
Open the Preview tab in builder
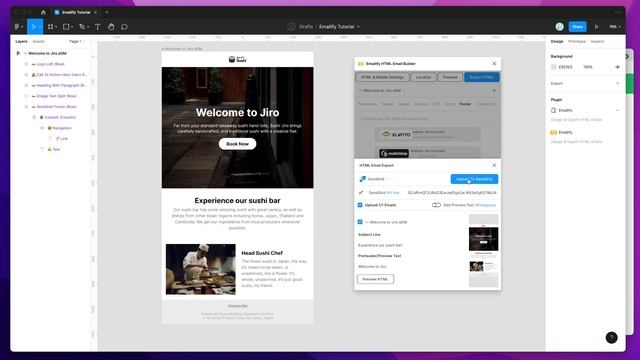450,77
